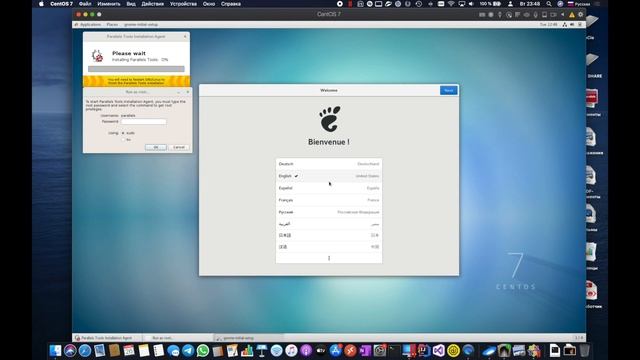Open Terminal from the dock
640x360 pixels.
[x=394, y=351]
